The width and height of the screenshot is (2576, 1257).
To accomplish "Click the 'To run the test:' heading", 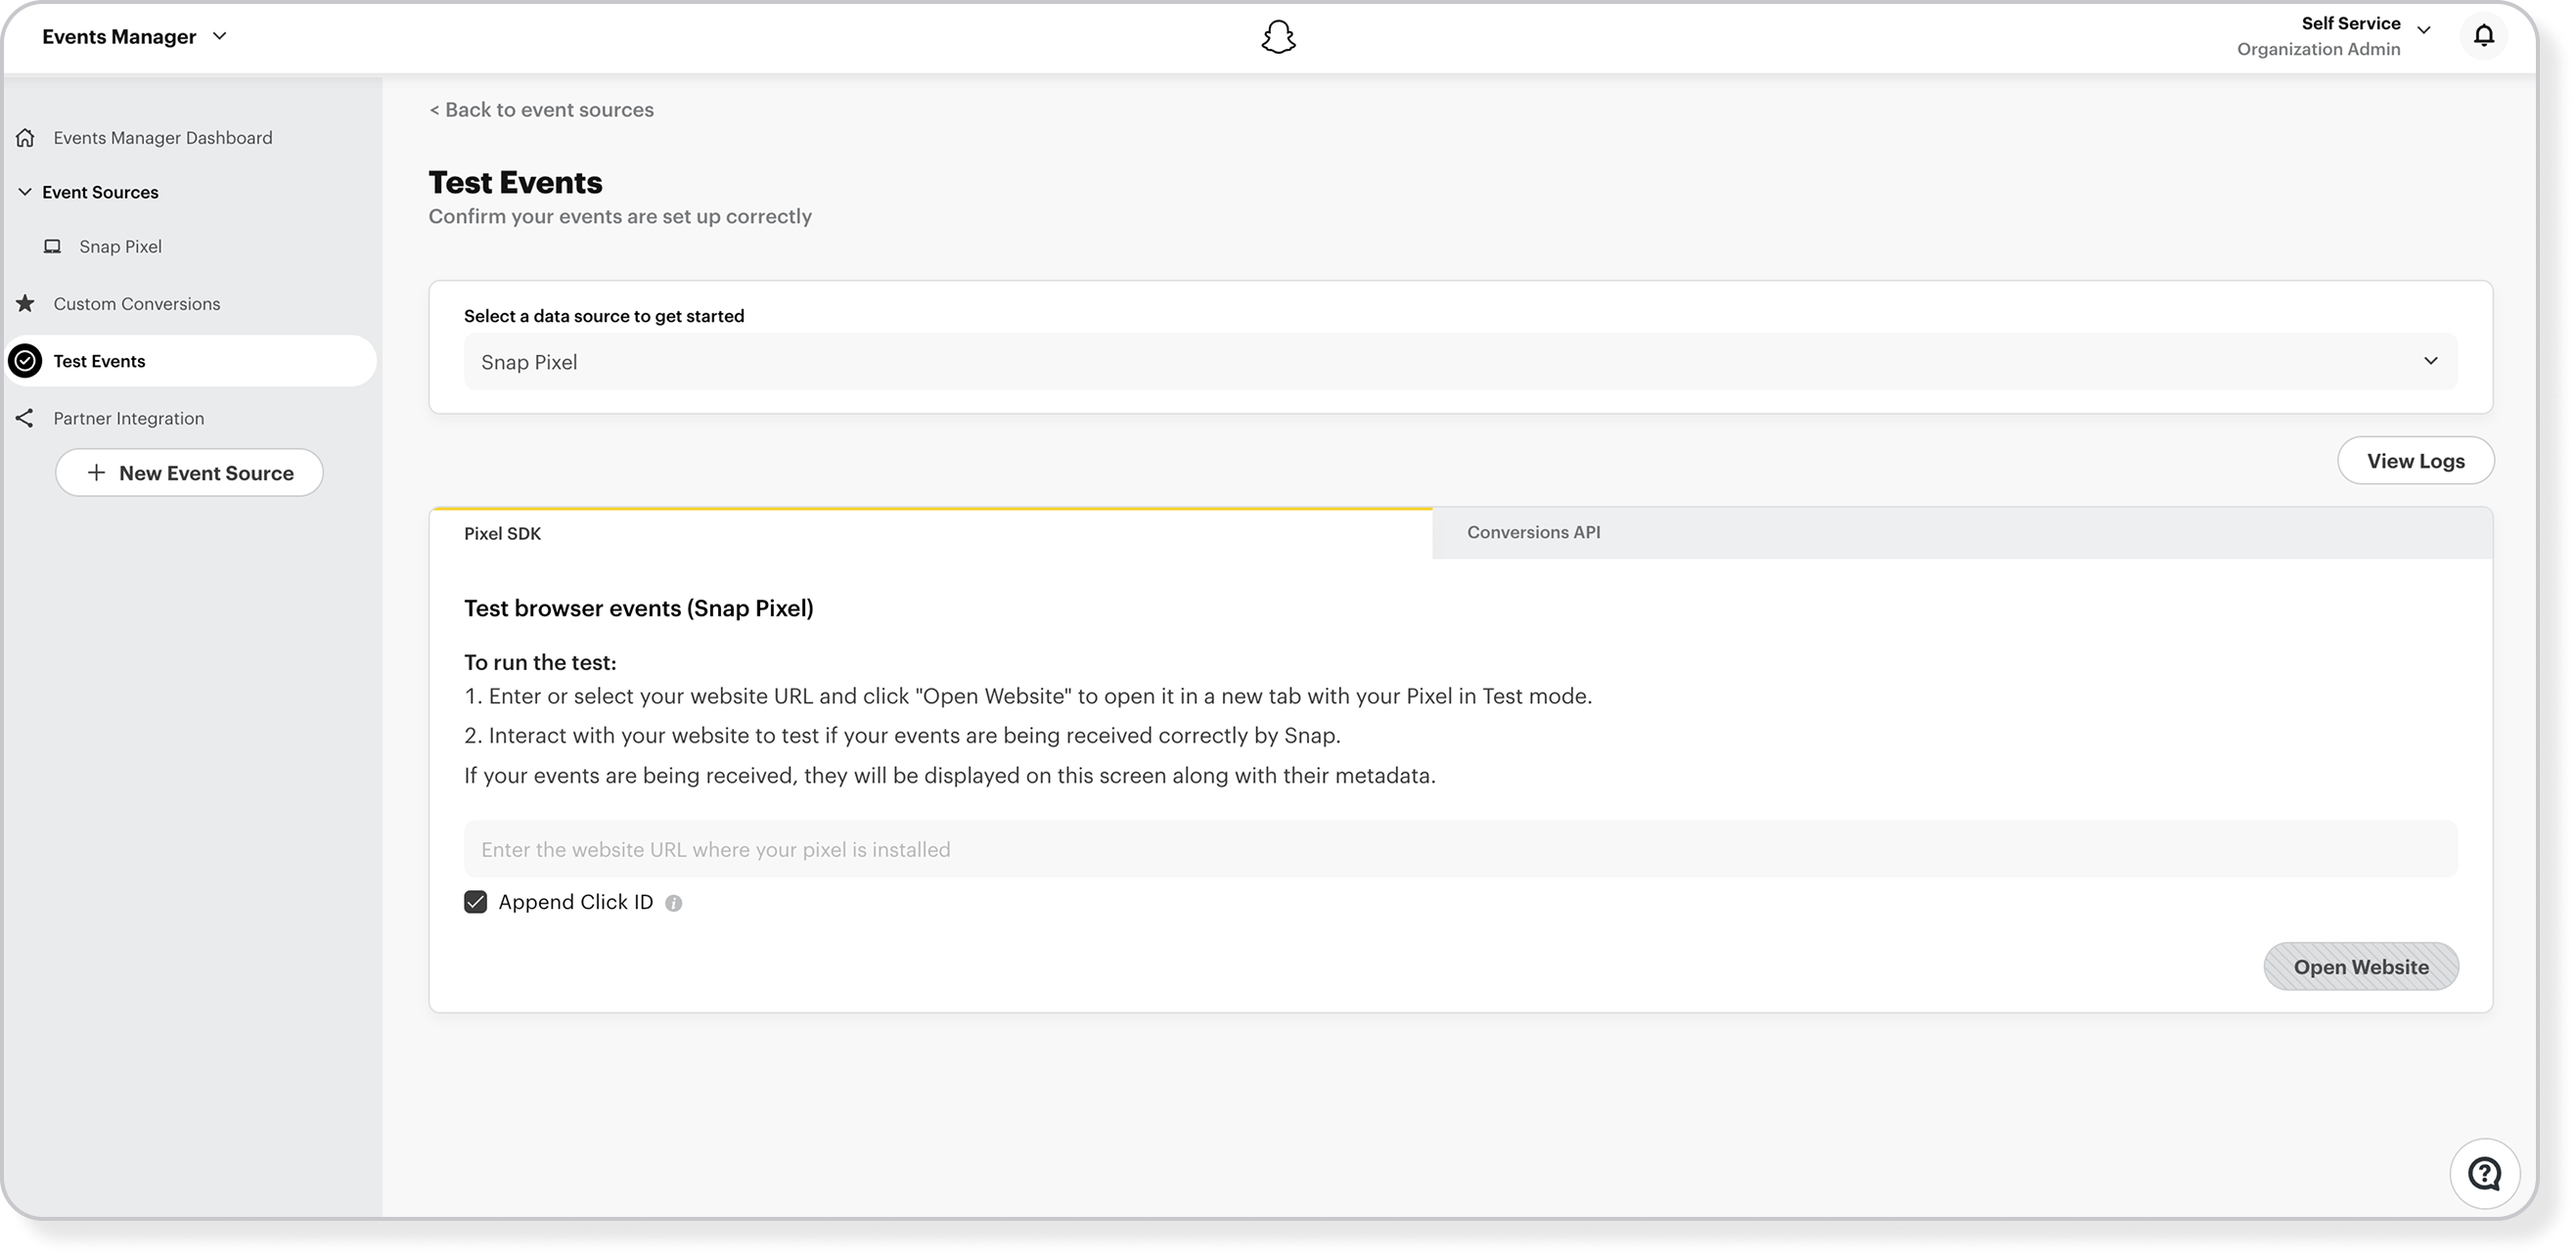I will click(540, 662).
